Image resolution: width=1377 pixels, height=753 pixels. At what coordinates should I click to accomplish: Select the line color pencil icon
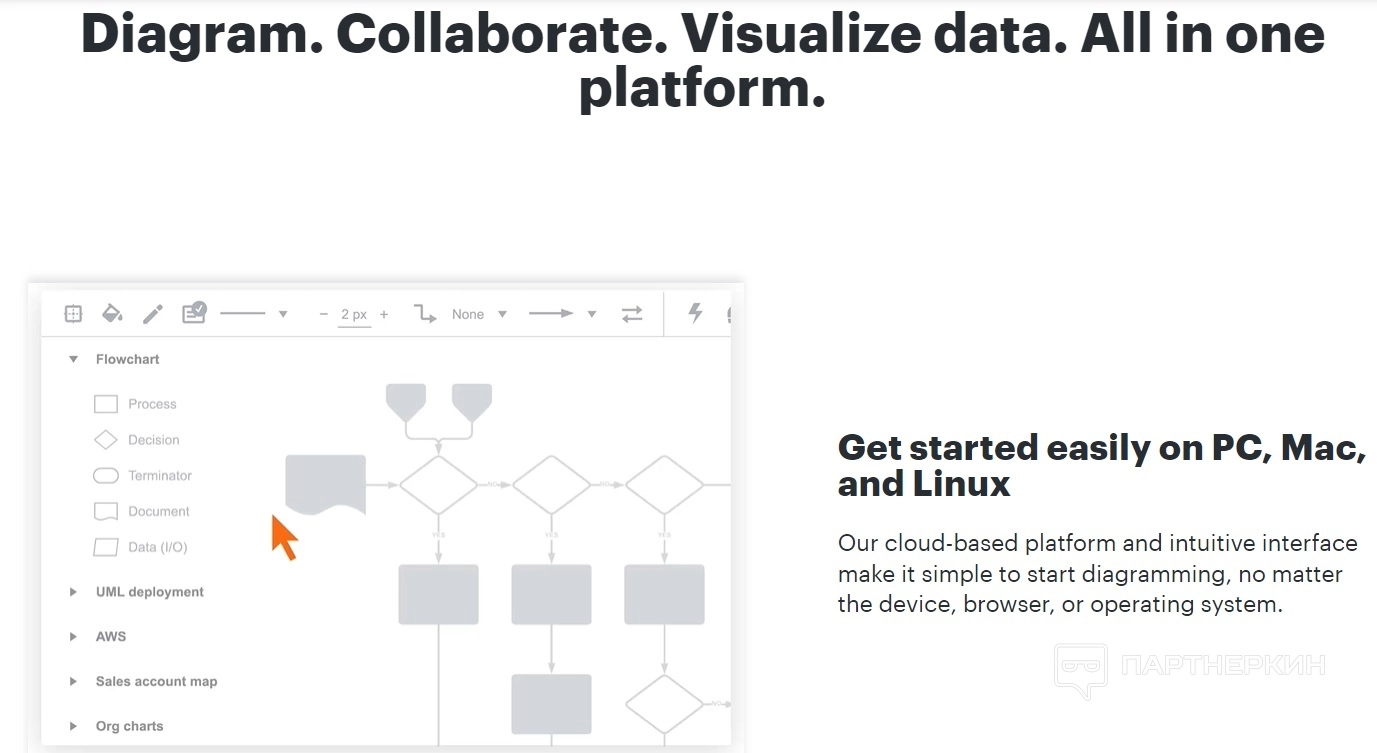[x=152, y=314]
